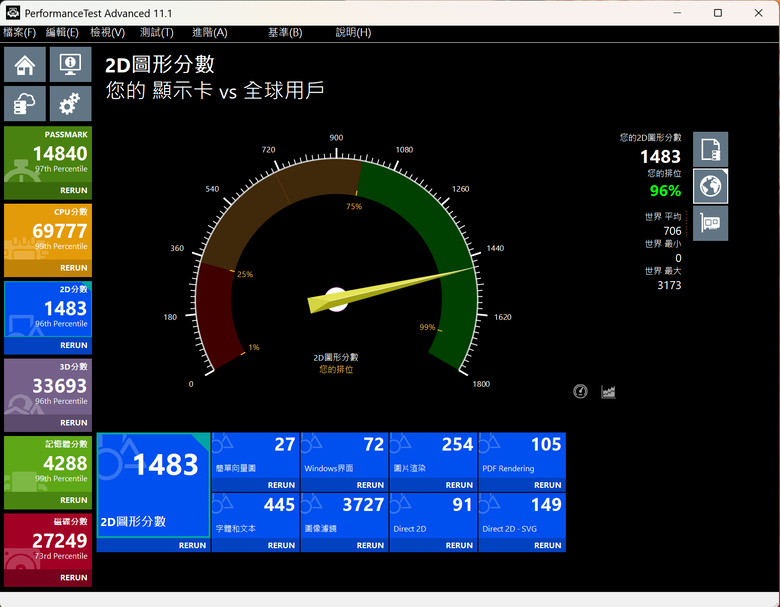This screenshot has width=780, height=607.
Task: Select the global users globe icon
Action: click(710, 186)
